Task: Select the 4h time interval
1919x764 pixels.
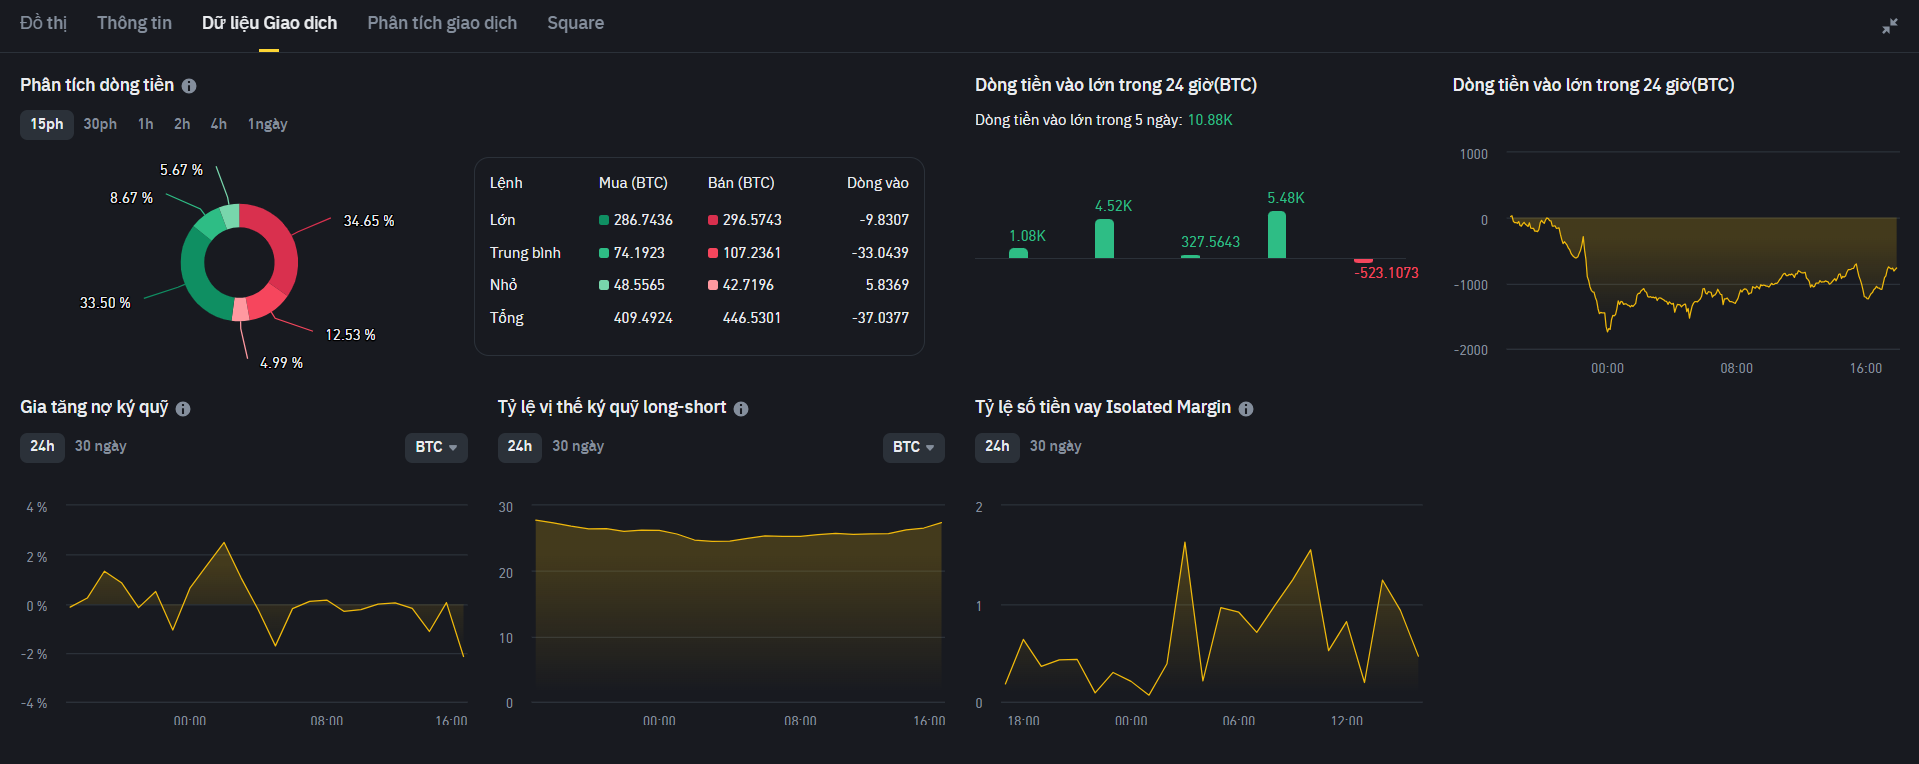Action: (x=219, y=124)
